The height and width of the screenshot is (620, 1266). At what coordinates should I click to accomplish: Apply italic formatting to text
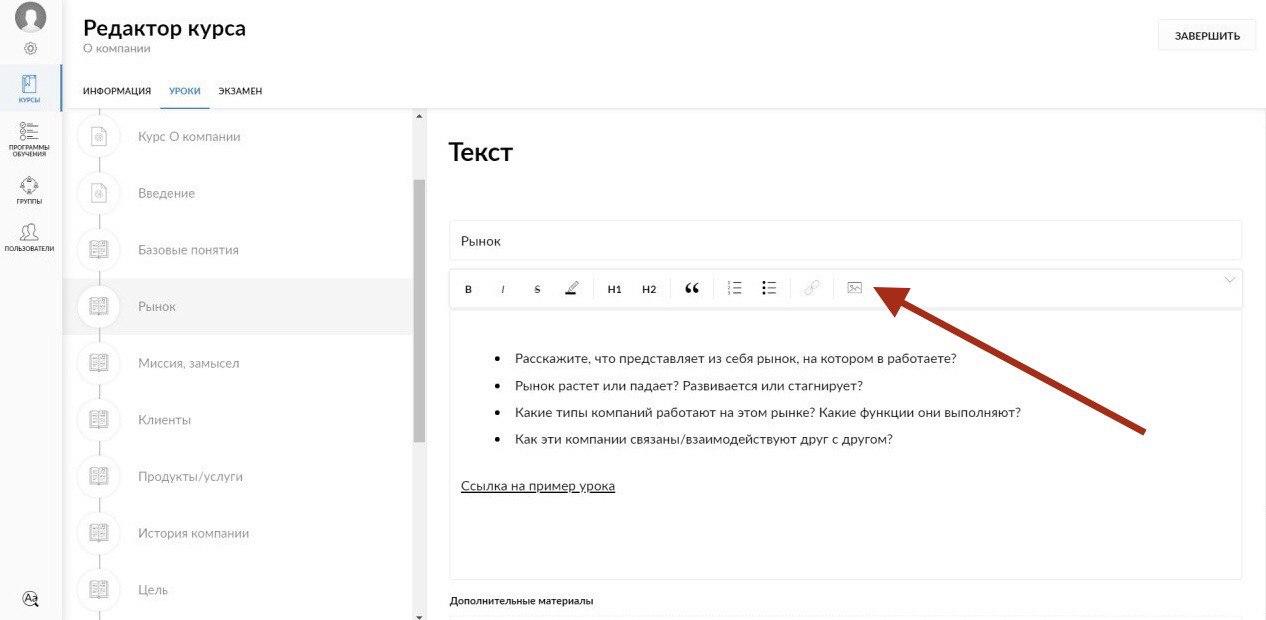coord(502,289)
